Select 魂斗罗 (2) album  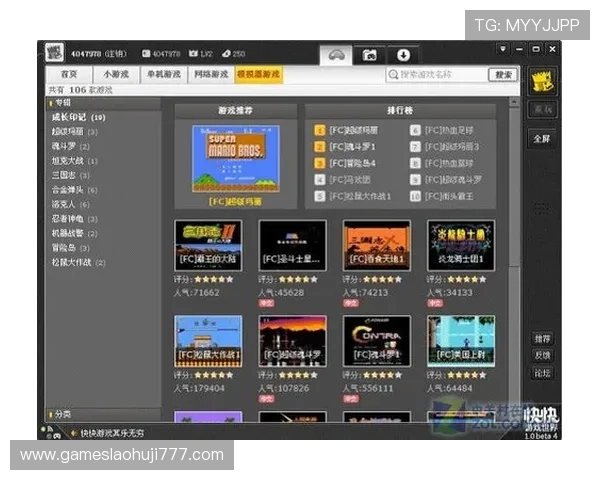click(71, 147)
